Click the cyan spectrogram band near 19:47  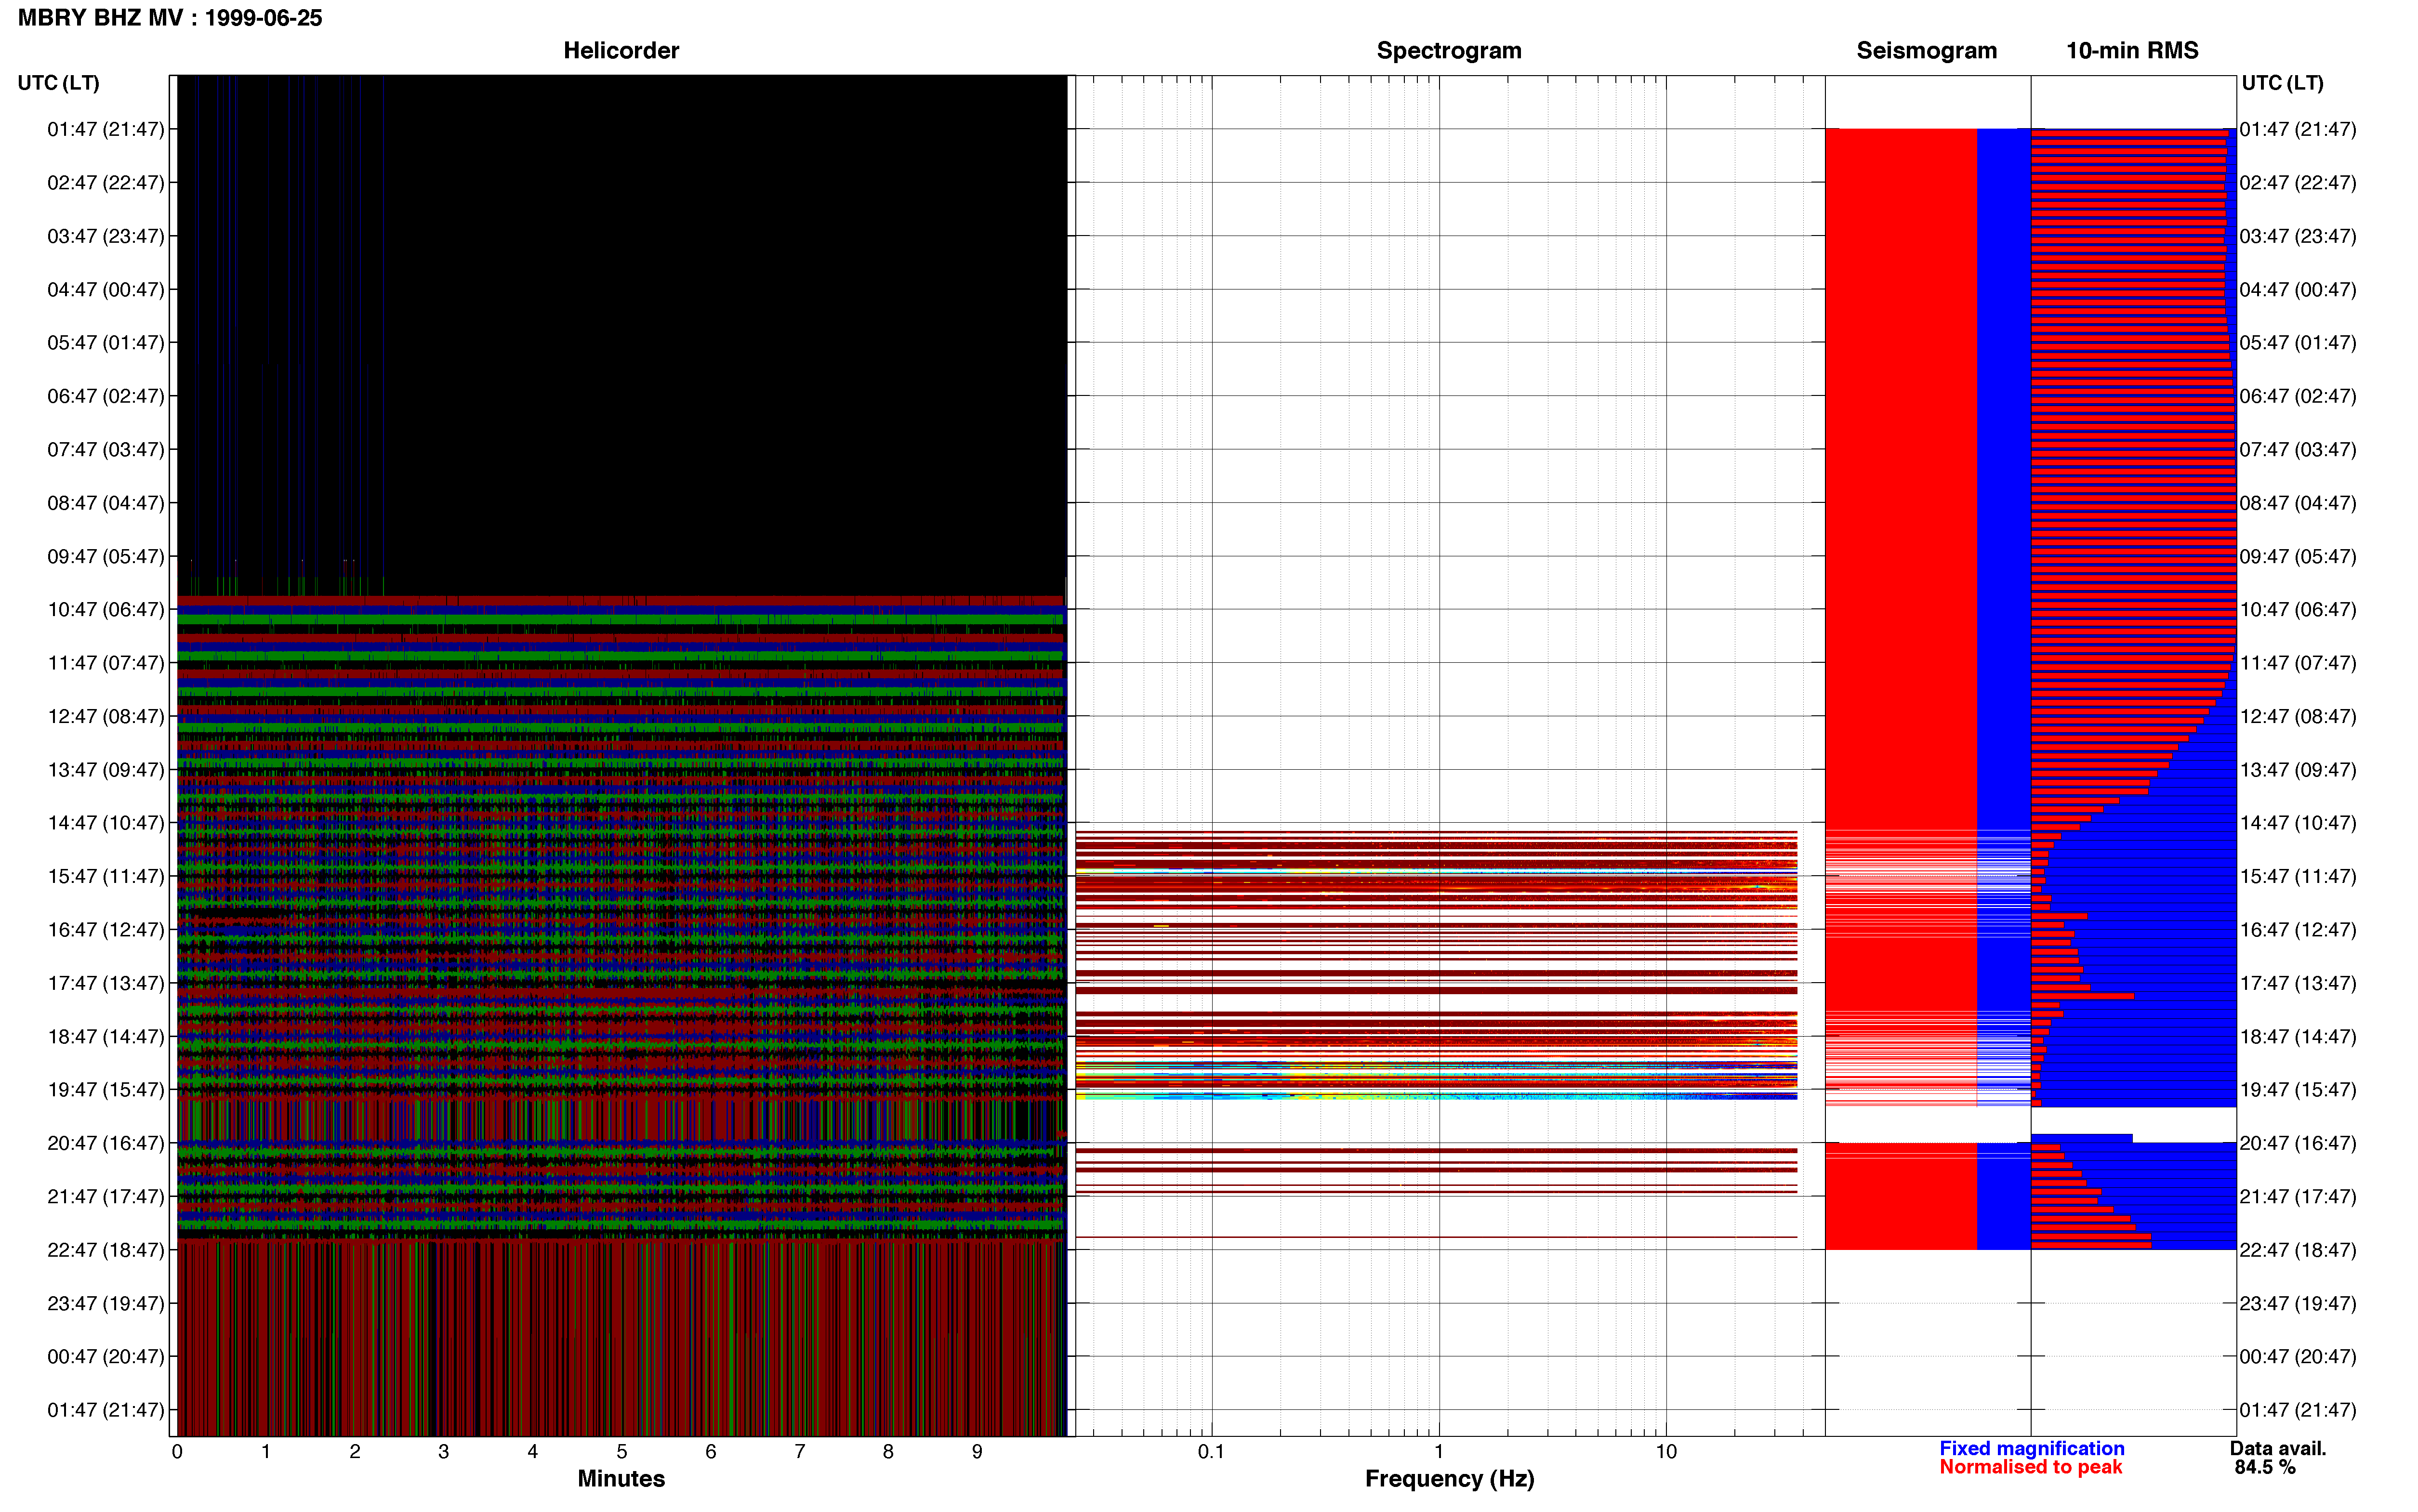[x=1436, y=1097]
